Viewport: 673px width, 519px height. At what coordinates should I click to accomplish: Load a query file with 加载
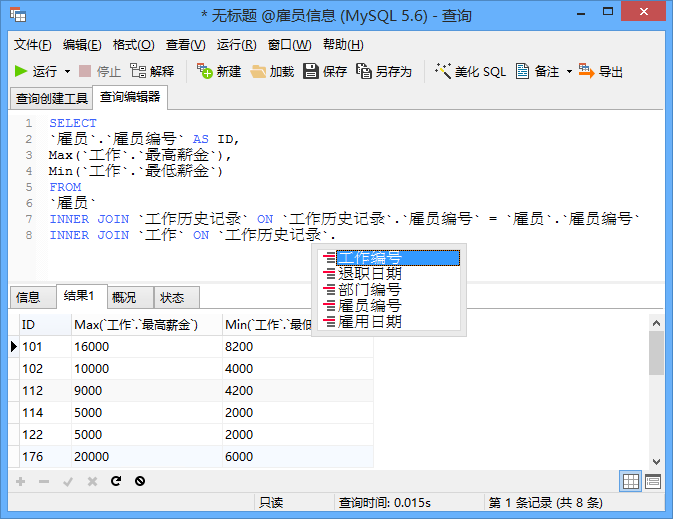[x=272, y=71]
